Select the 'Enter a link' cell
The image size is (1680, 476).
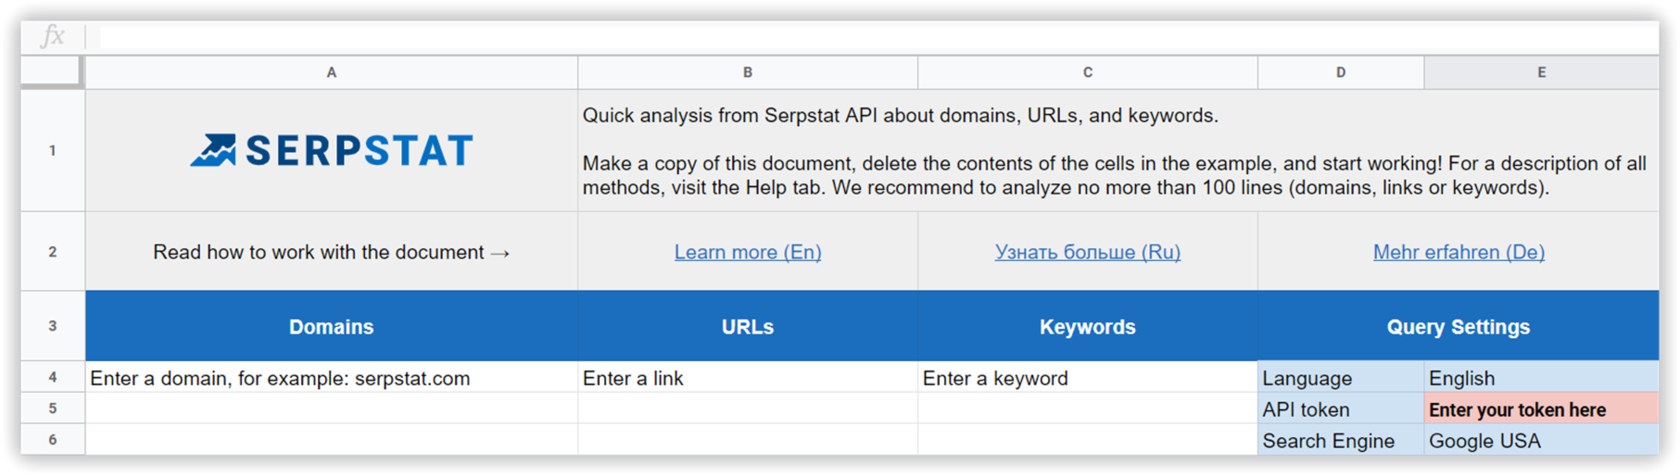pos(747,377)
